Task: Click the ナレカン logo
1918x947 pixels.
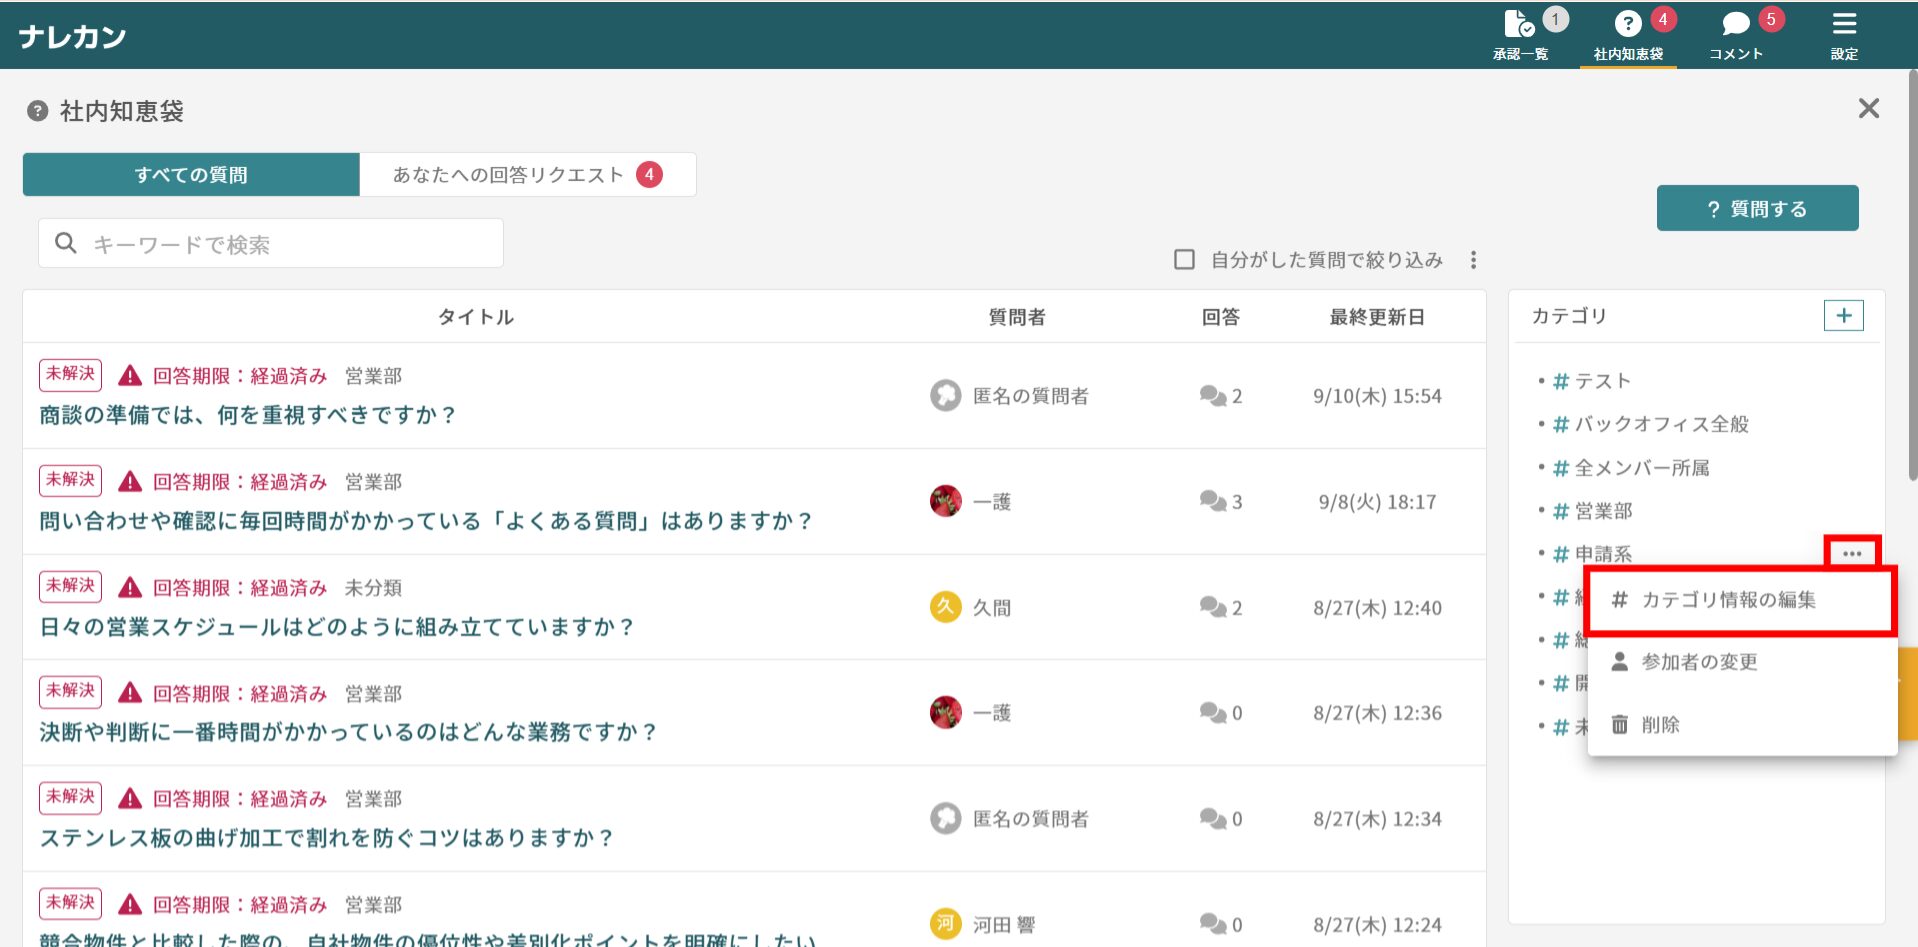Action: tap(72, 37)
